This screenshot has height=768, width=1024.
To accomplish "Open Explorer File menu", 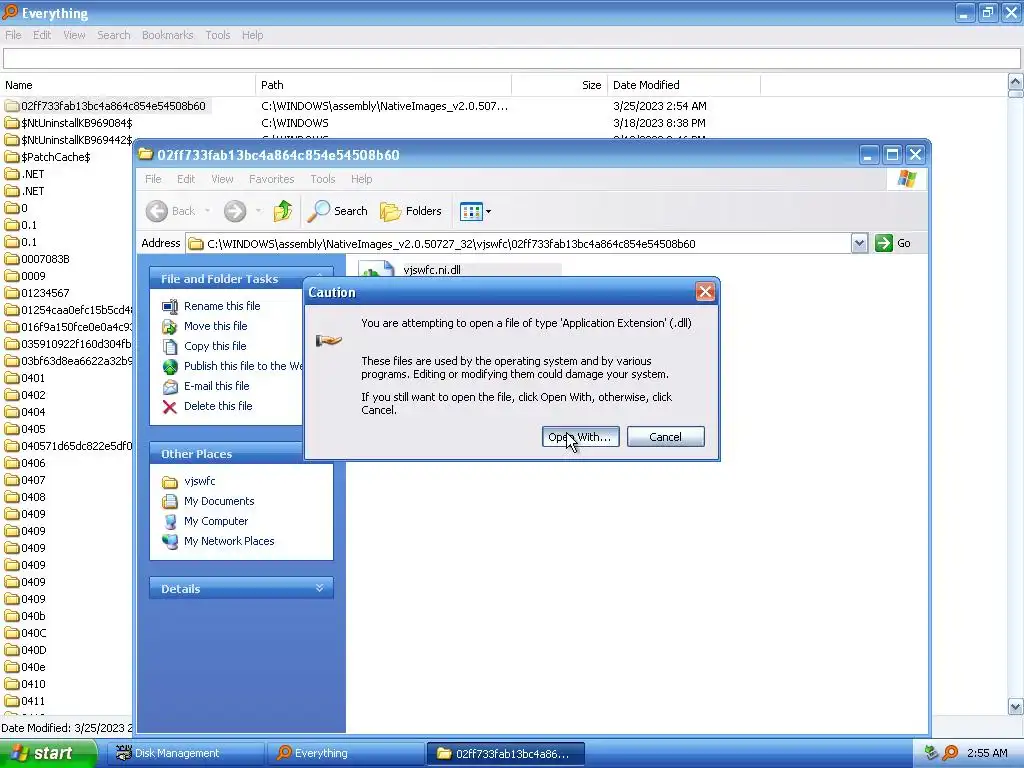I will point(153,179).
